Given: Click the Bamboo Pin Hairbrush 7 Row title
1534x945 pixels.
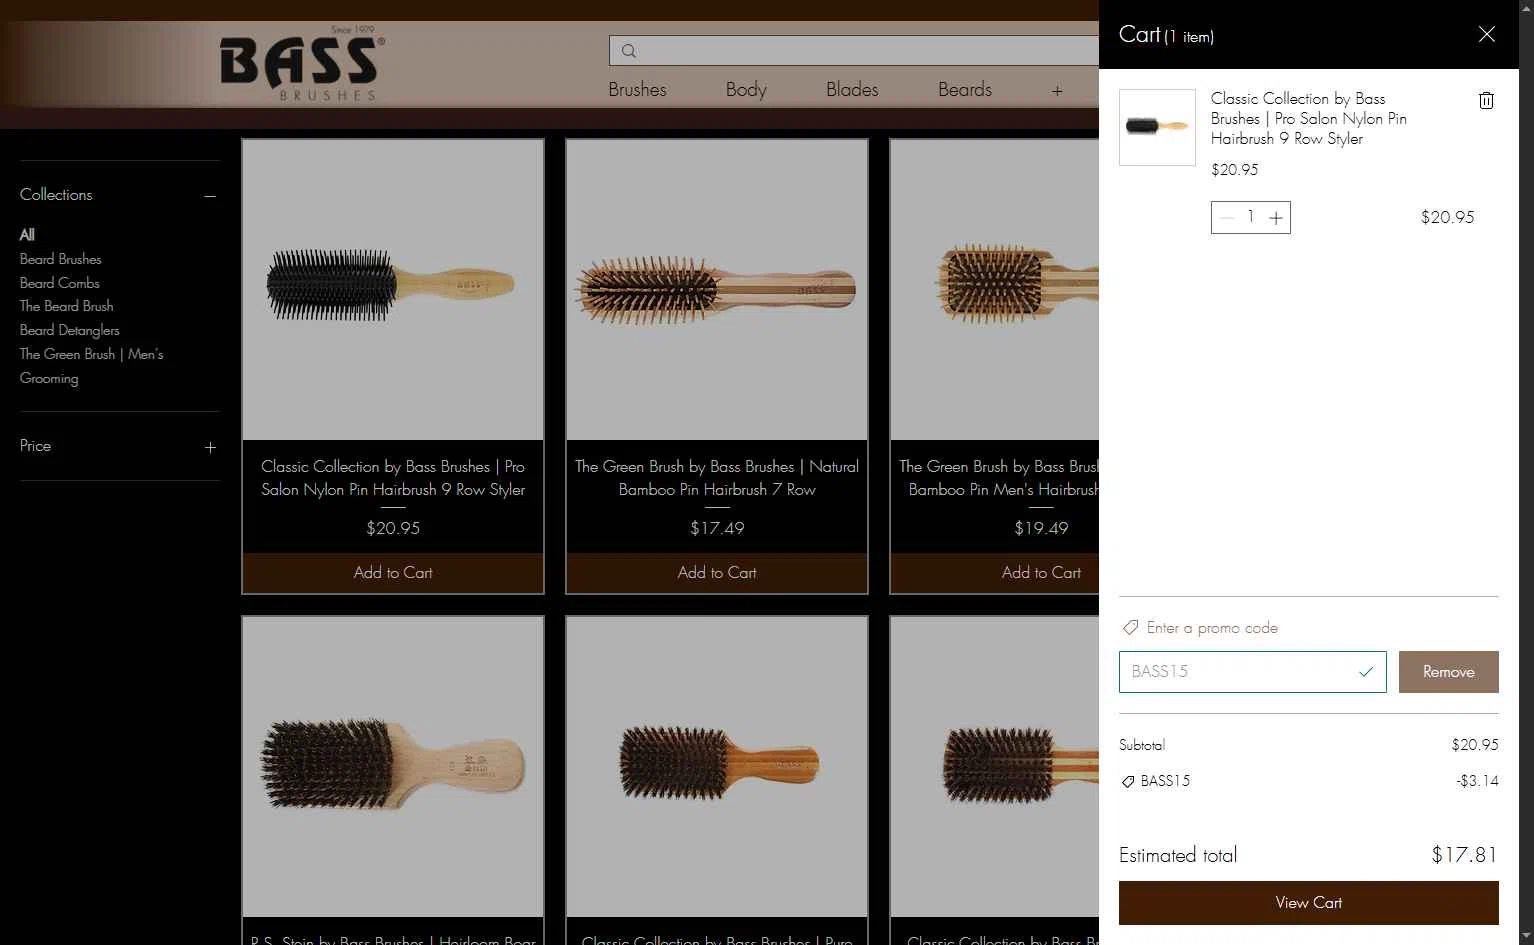Looking at the screenshot, I should (717, 478).
